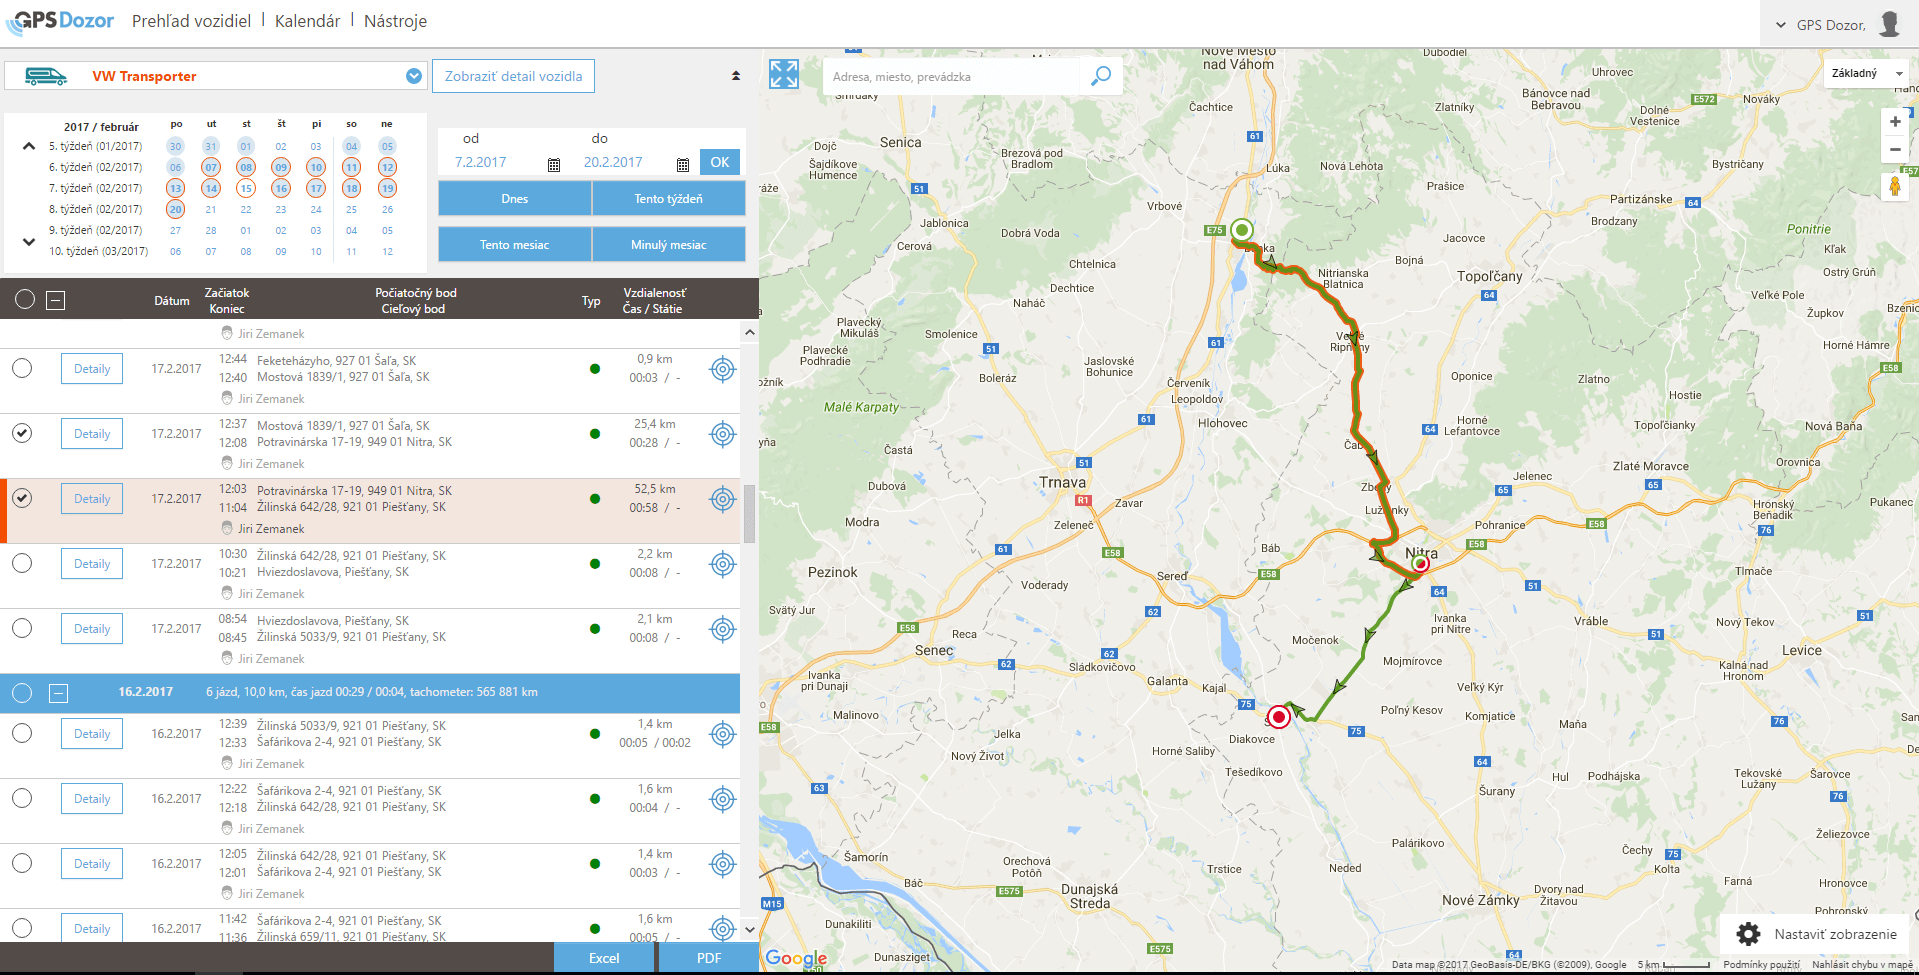This screenshot has width=1919, height=975.
Task: Export trips using PDF button
Action: click(709, 958)
